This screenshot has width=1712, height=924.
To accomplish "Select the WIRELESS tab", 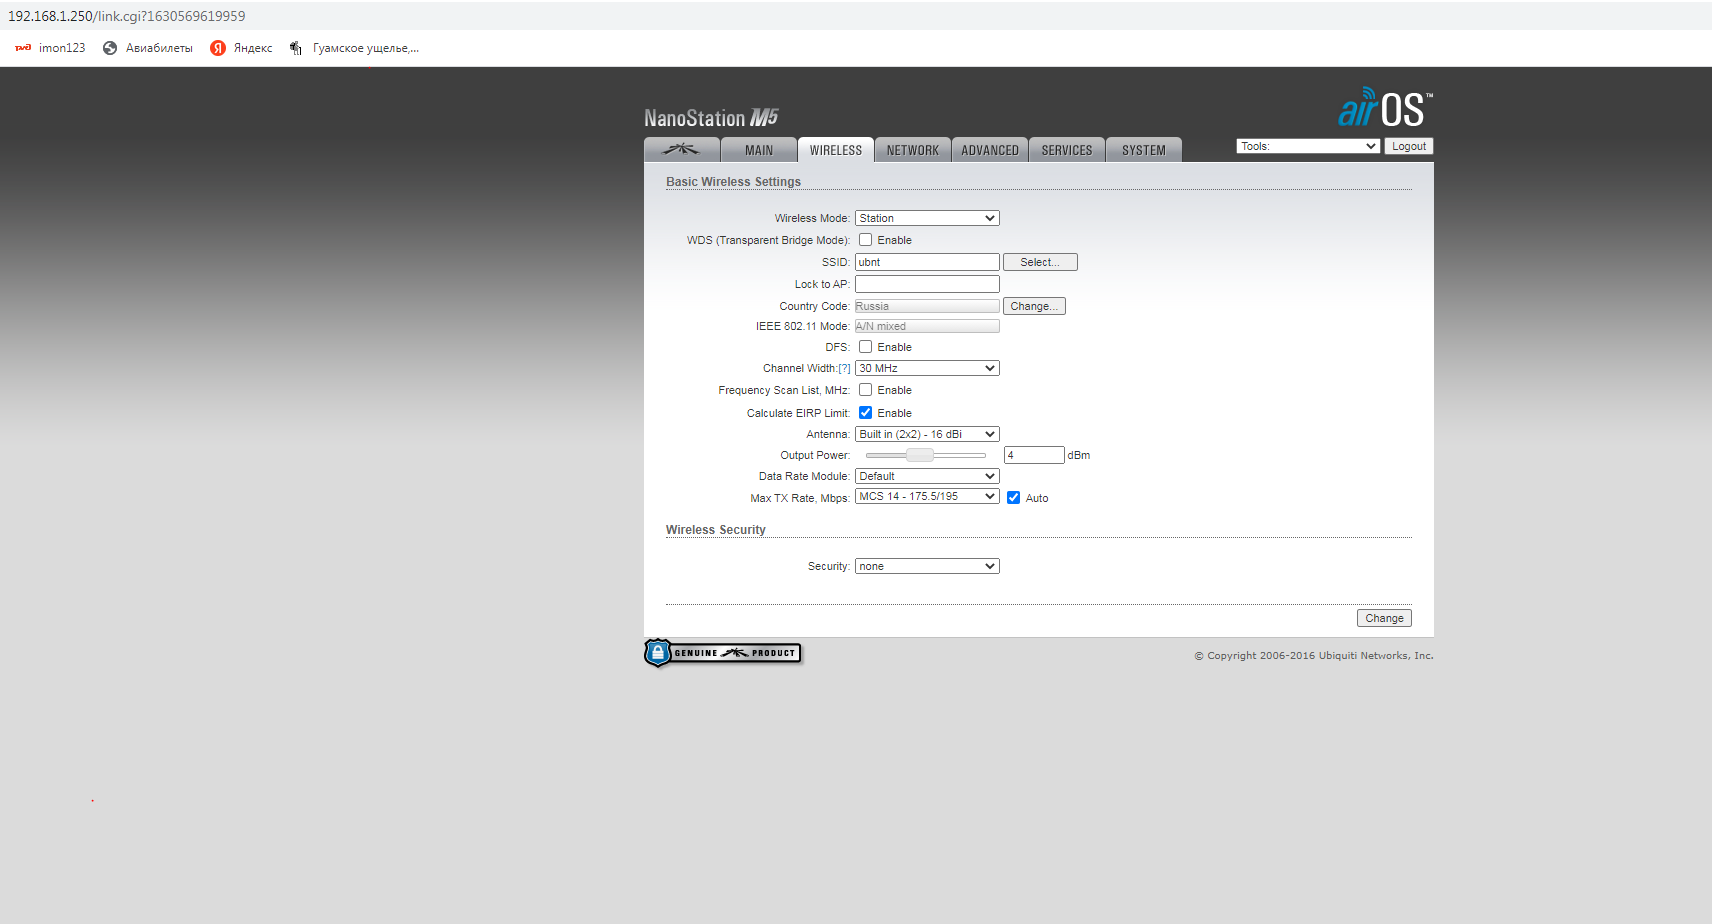I will pyautogui.click(x=836, y=150).
